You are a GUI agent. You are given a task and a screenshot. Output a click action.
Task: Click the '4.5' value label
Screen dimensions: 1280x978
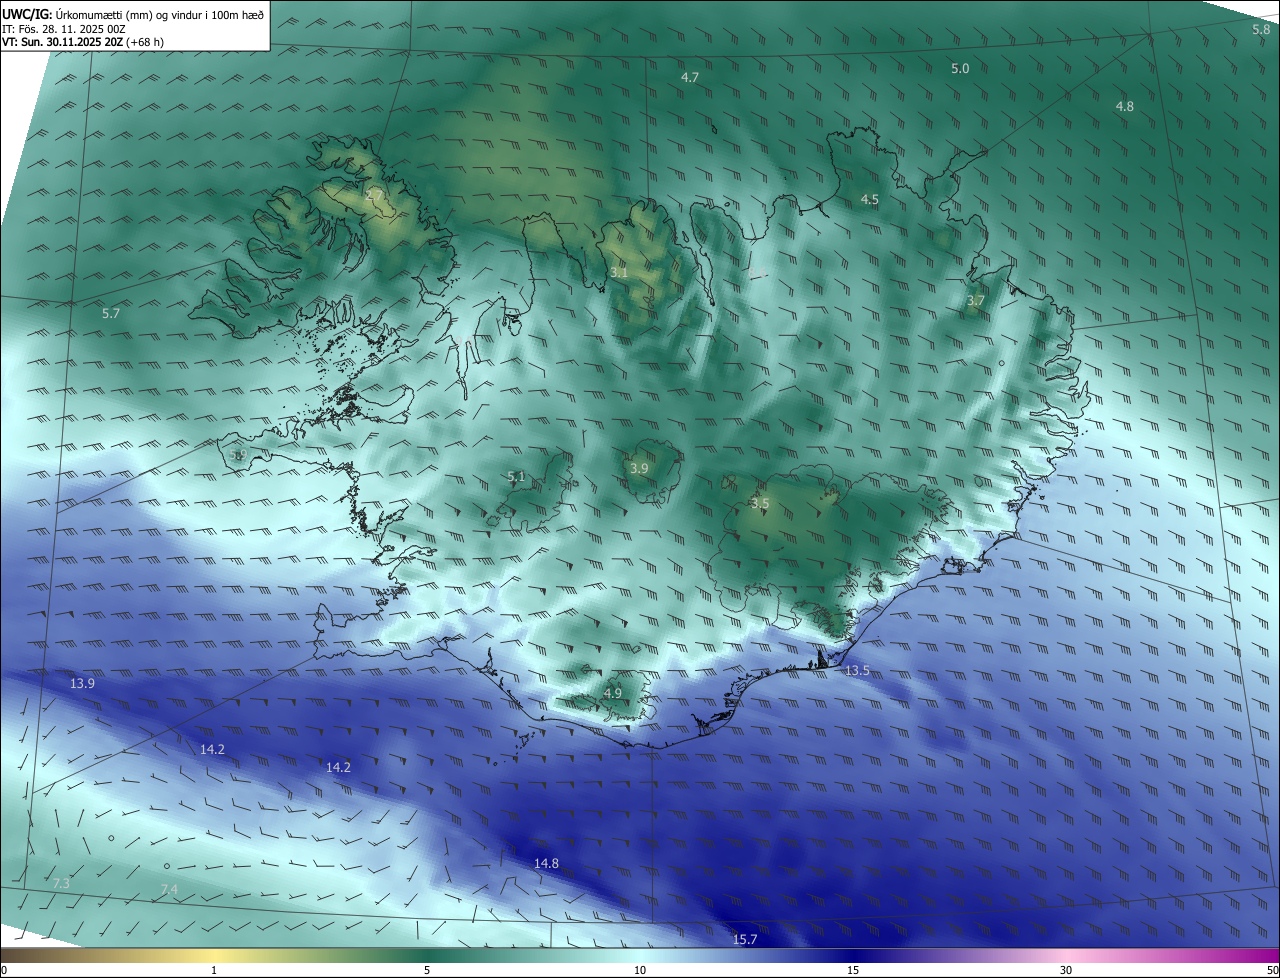[870, 200]
